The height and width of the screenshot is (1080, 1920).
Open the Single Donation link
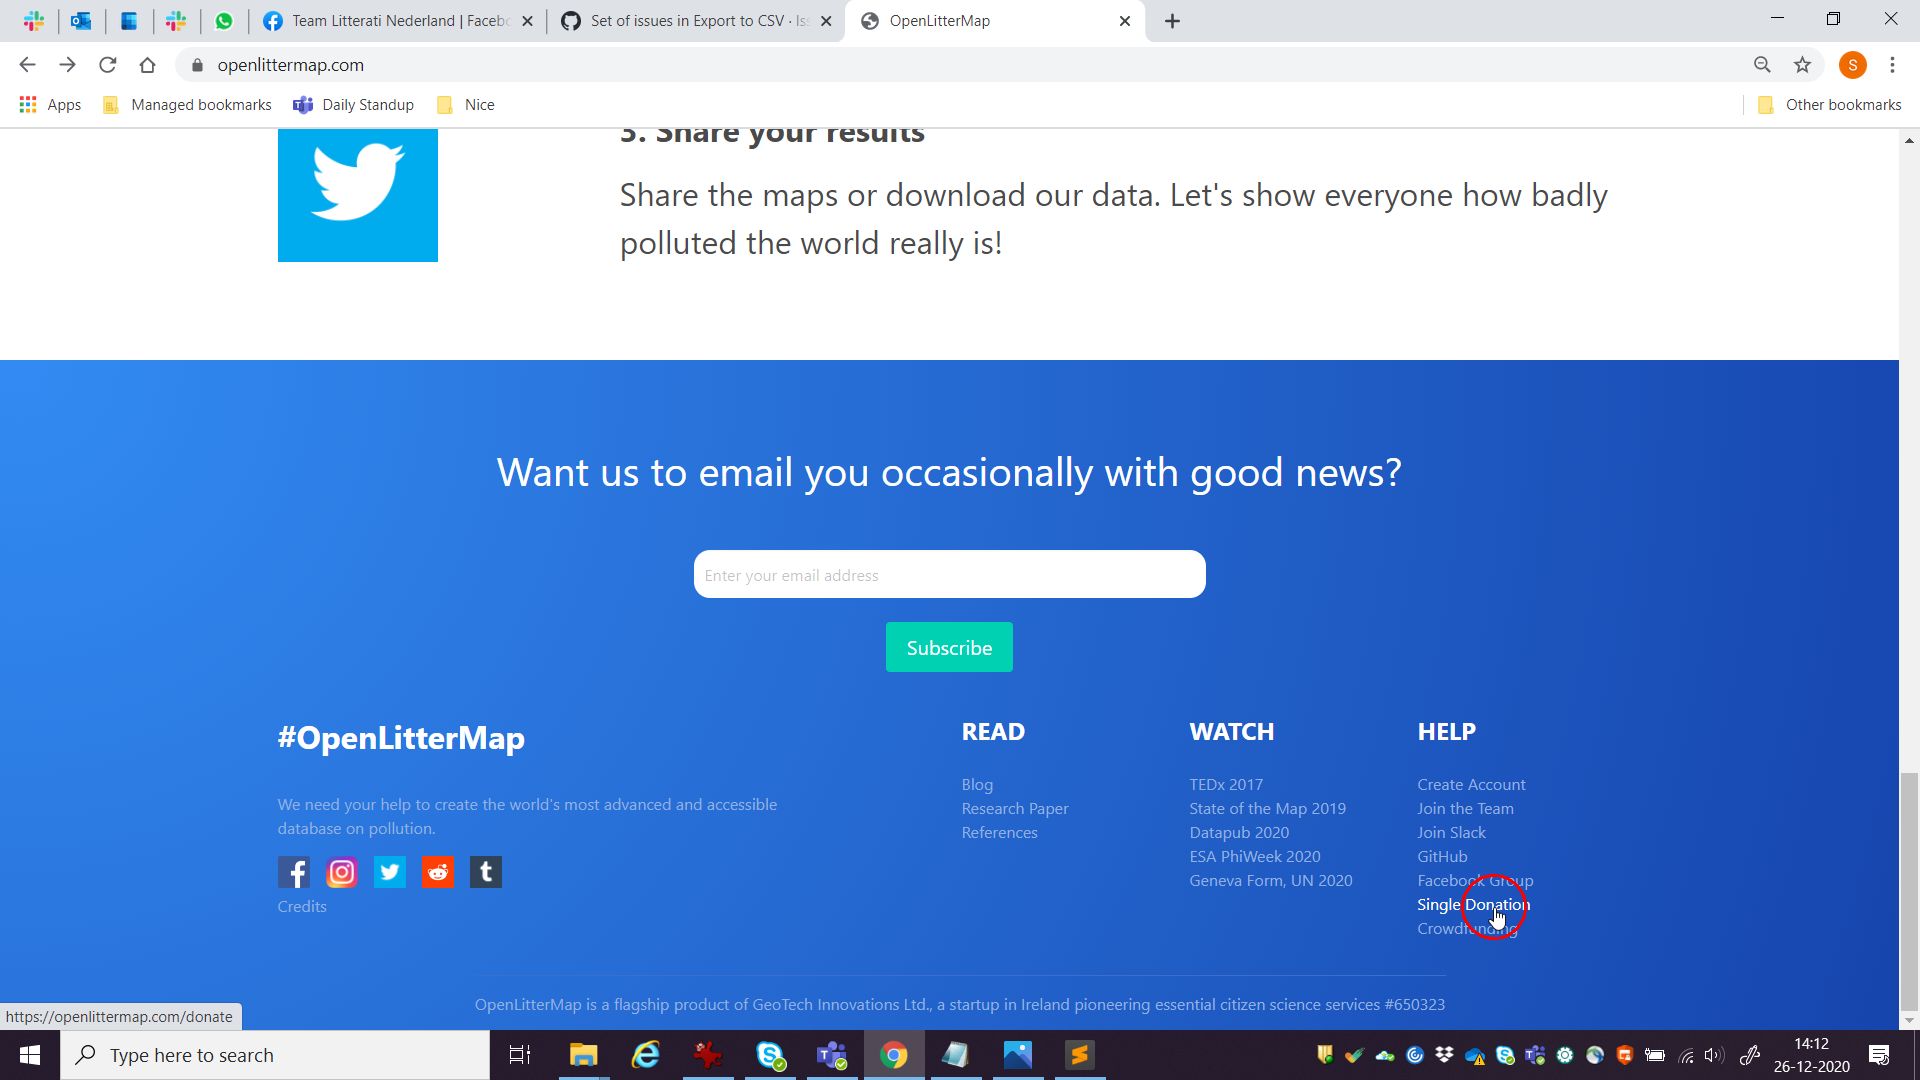coord(1472,904)
